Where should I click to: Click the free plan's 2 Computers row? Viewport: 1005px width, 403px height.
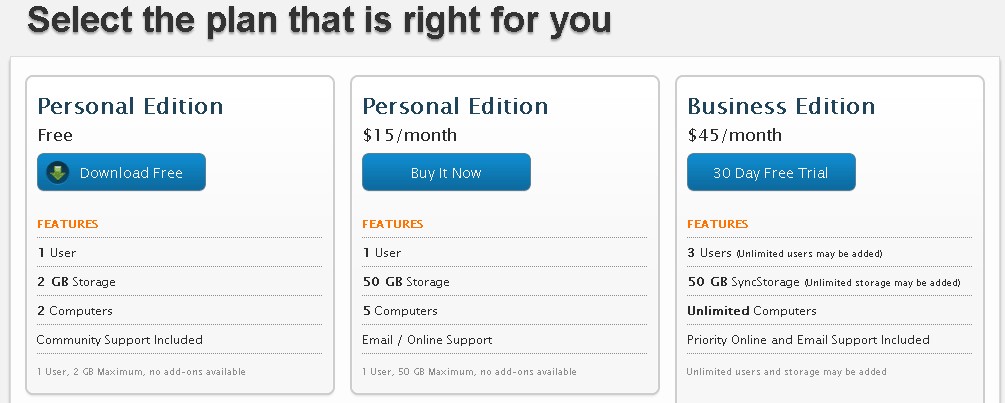[x=75, y=311]
